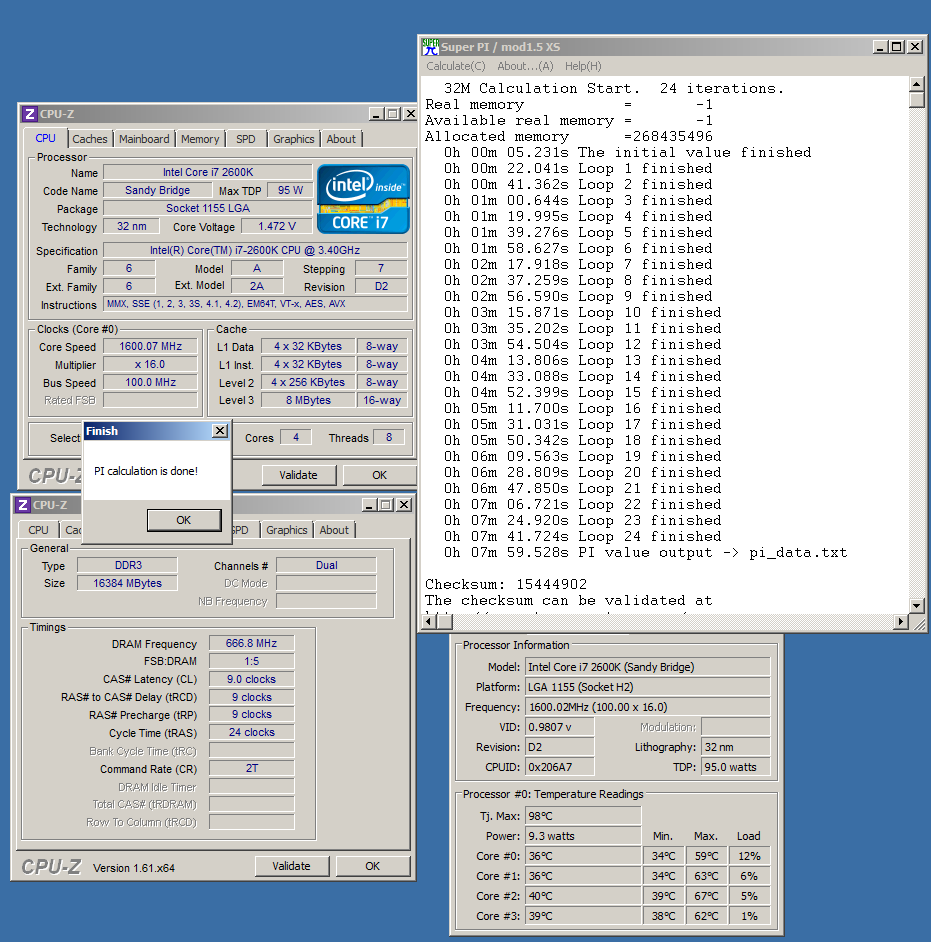
Task: Click the Specification field 'Intel(R) Core(TM) i7-2600K CPU @ 3.40GHz'
Action: (x=255, y=251)
